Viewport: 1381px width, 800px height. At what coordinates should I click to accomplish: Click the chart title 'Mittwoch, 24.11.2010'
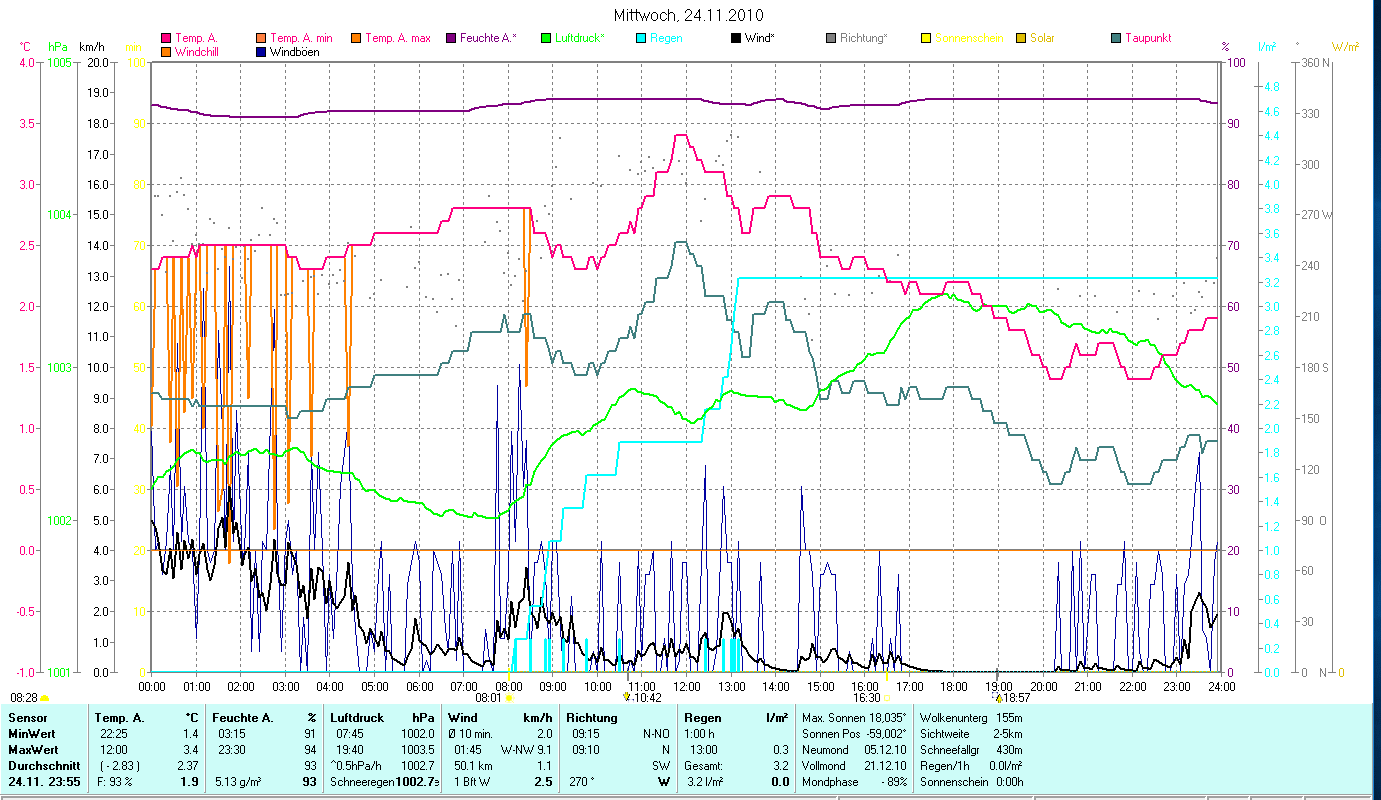tap(690, 15)
